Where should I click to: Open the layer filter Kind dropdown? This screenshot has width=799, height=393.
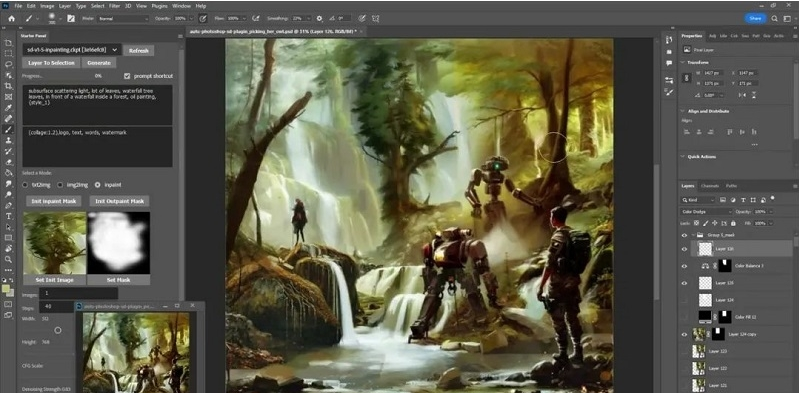pyautogui.click(x=699, y=200)
